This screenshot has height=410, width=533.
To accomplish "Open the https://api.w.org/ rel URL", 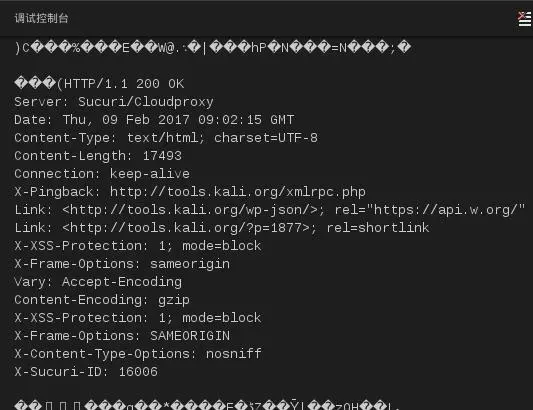I will pyautogui.click(x=445, y=210).
